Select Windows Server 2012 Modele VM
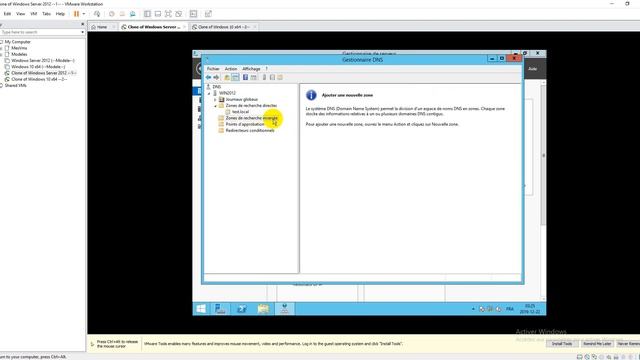Screen dimensions: 640x360 tap(43, 60)
